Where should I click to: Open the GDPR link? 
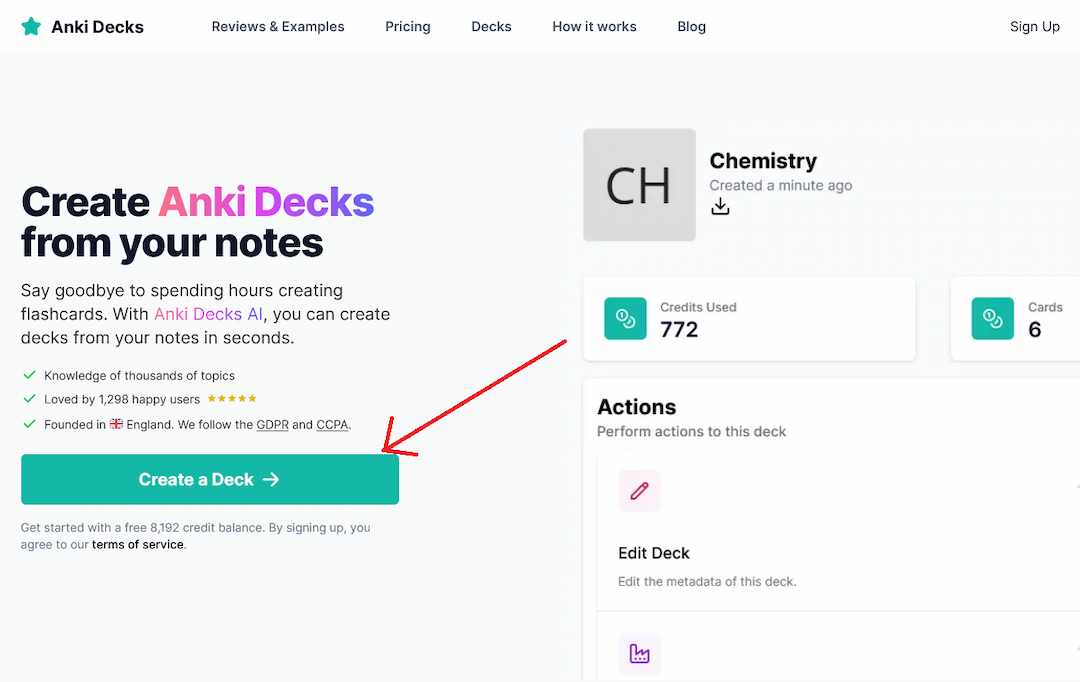(x=273, y=424)
